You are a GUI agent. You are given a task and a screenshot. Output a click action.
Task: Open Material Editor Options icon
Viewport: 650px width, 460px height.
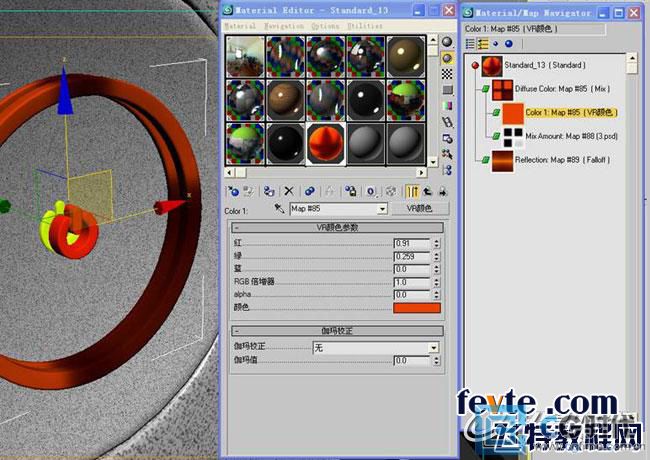pos(447,138)
